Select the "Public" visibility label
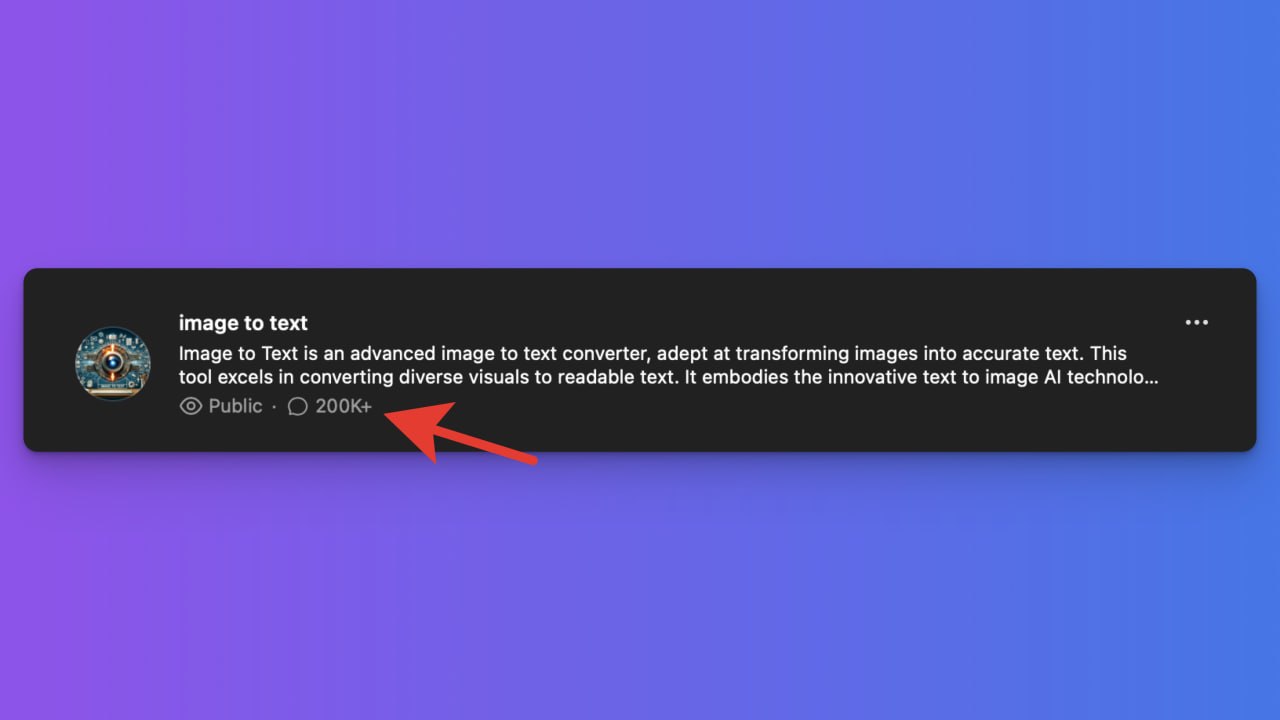The height and width of the screenshot is (720, 1280). tap(235, 406)
